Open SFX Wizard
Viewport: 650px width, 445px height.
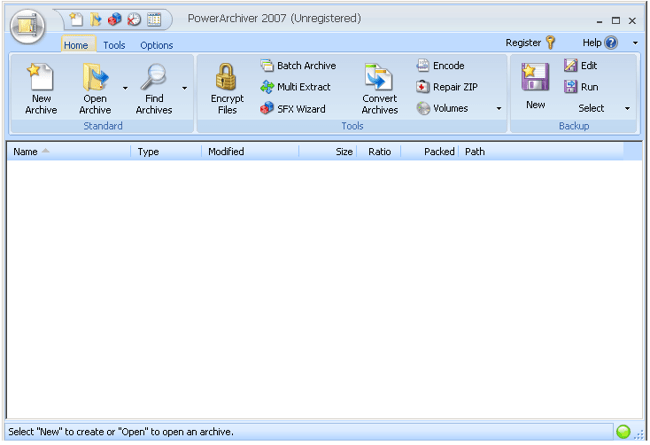click(293, 109)
